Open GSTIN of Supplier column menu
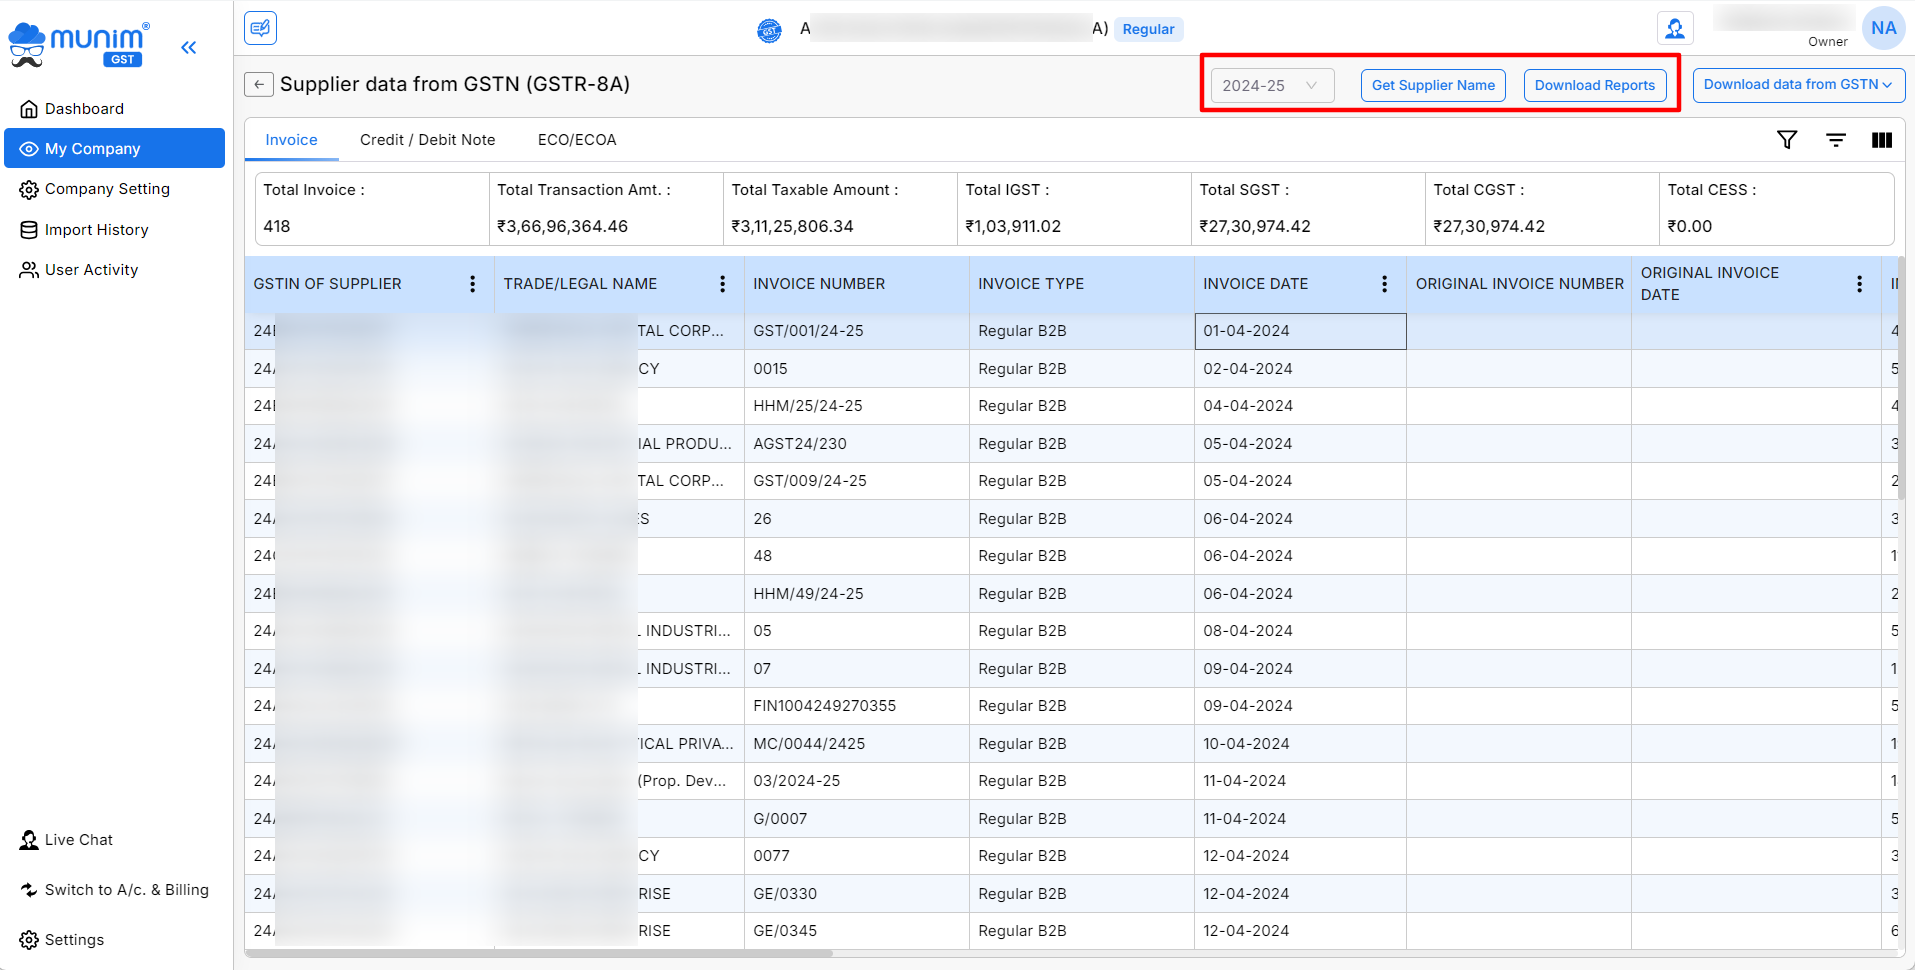 point(473,284)
